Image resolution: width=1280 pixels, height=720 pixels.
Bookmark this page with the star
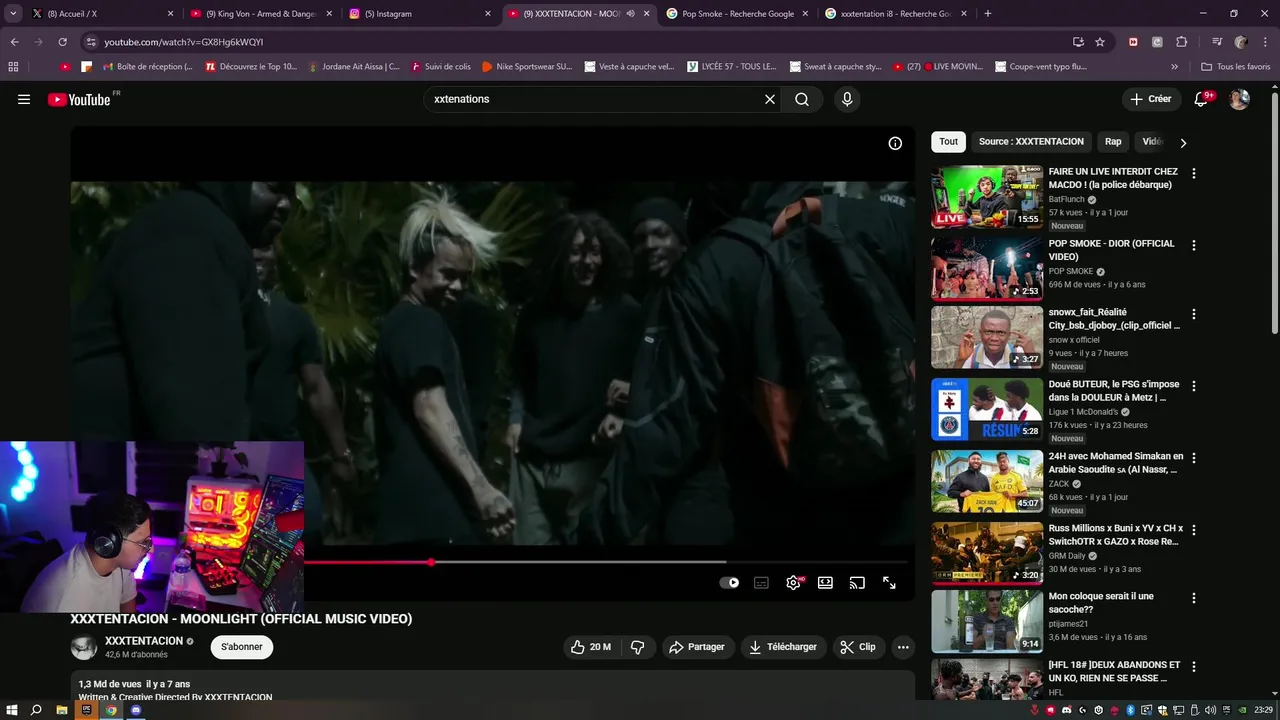tap(1100, 42)
